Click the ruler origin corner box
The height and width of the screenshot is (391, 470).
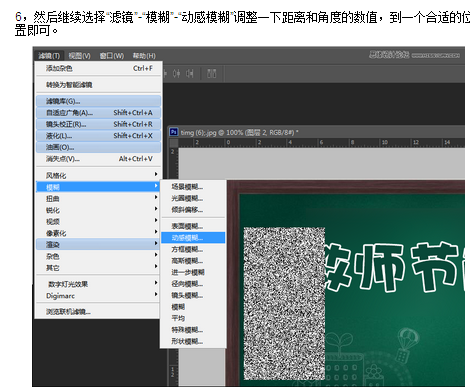pyautogui.click(x=174, y=143)
